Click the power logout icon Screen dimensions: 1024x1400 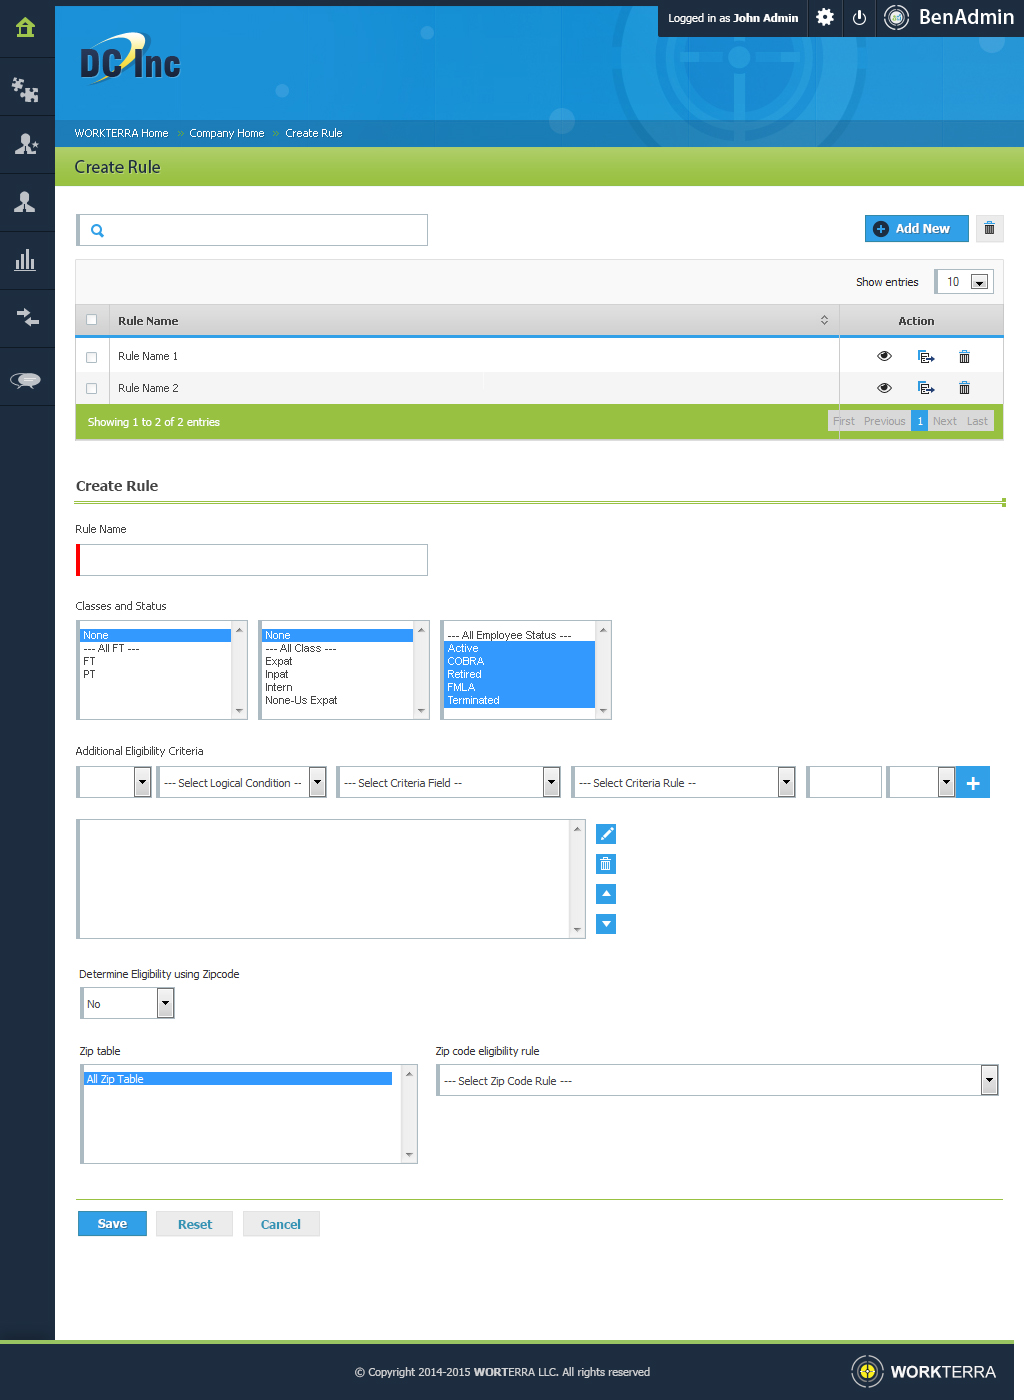coord(859,18)
